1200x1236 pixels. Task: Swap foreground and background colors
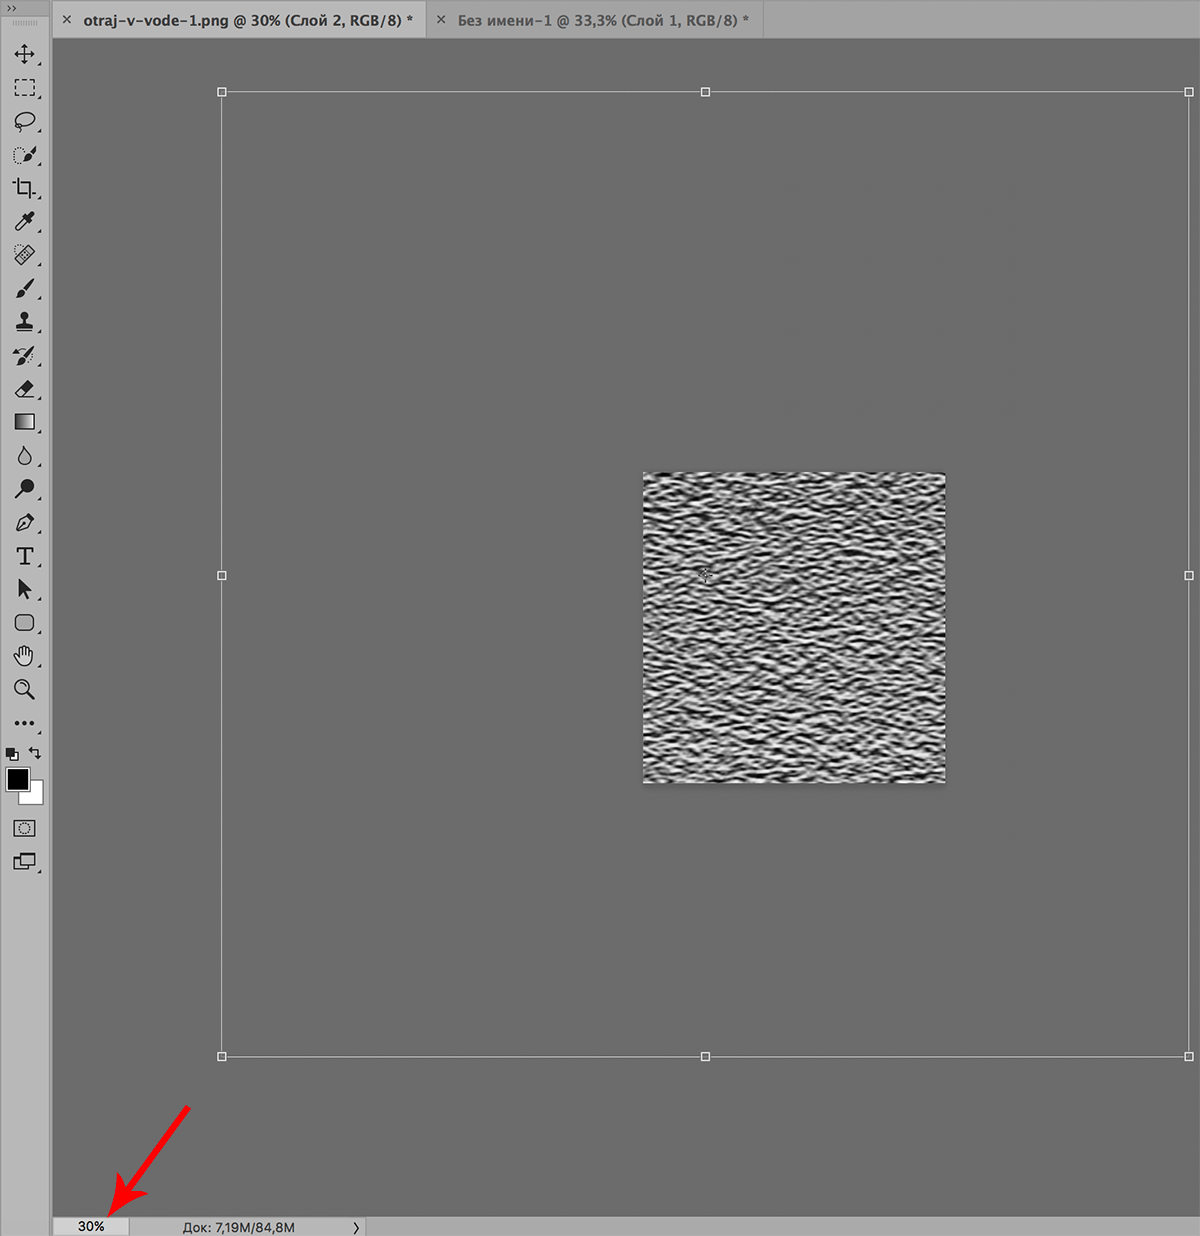pos(35,753)
